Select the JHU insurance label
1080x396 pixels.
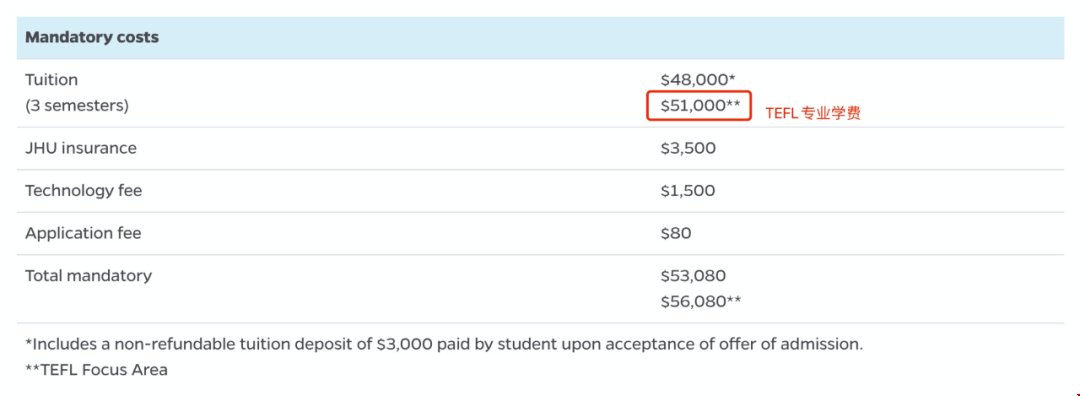pos(81,148)
